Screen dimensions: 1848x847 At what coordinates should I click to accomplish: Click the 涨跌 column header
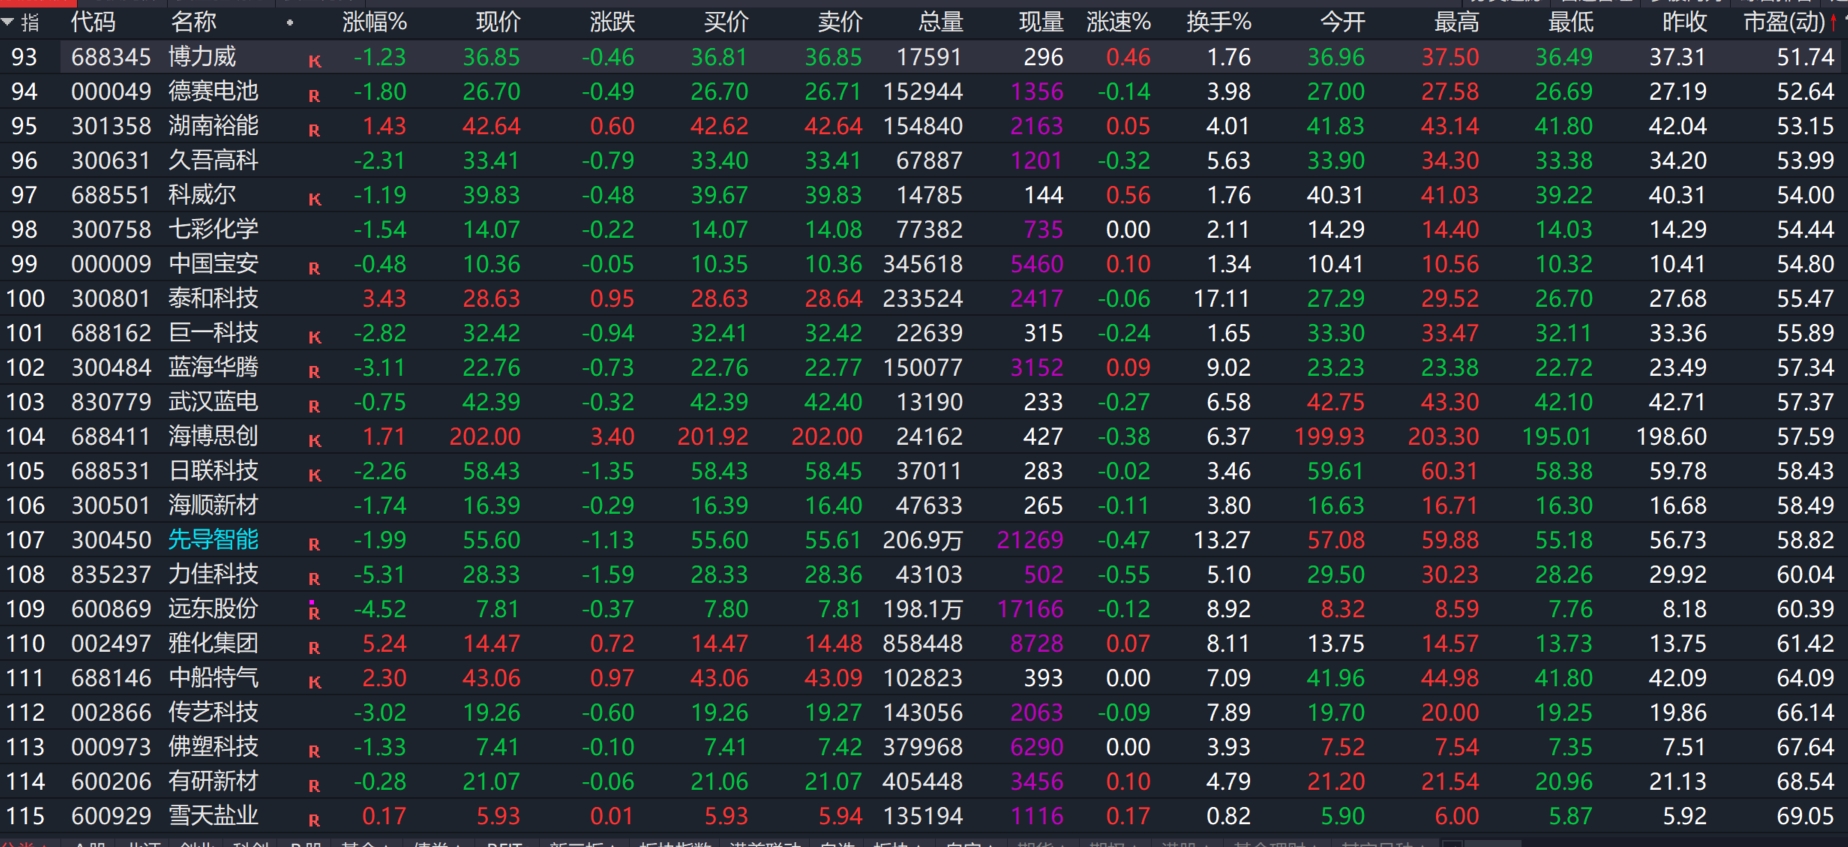pyautogui.click(x=612, y=22)
